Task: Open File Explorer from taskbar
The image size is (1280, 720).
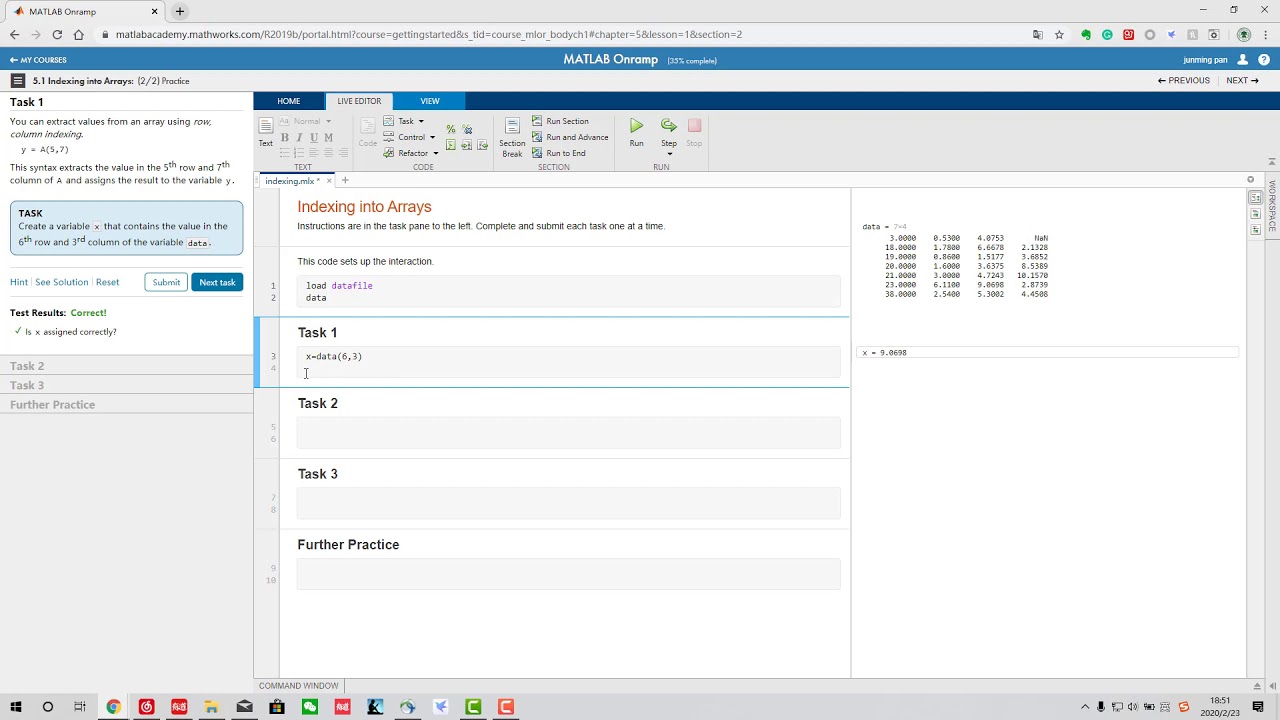Action: point(212,707)
